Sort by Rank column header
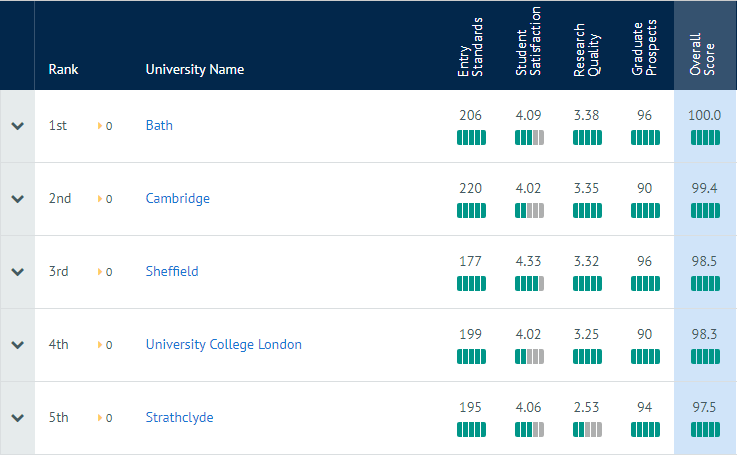 click(x=63, y=69)
